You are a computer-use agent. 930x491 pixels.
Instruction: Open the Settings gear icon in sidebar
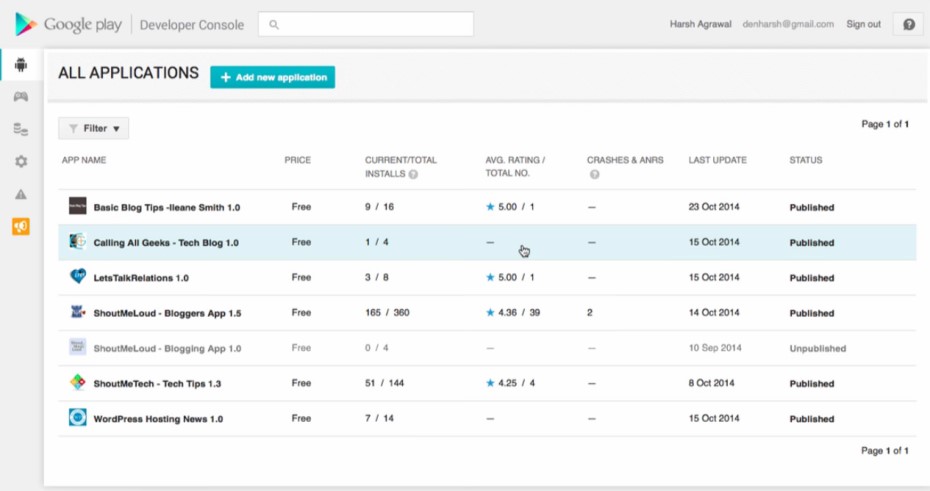[x=21, y=161]
